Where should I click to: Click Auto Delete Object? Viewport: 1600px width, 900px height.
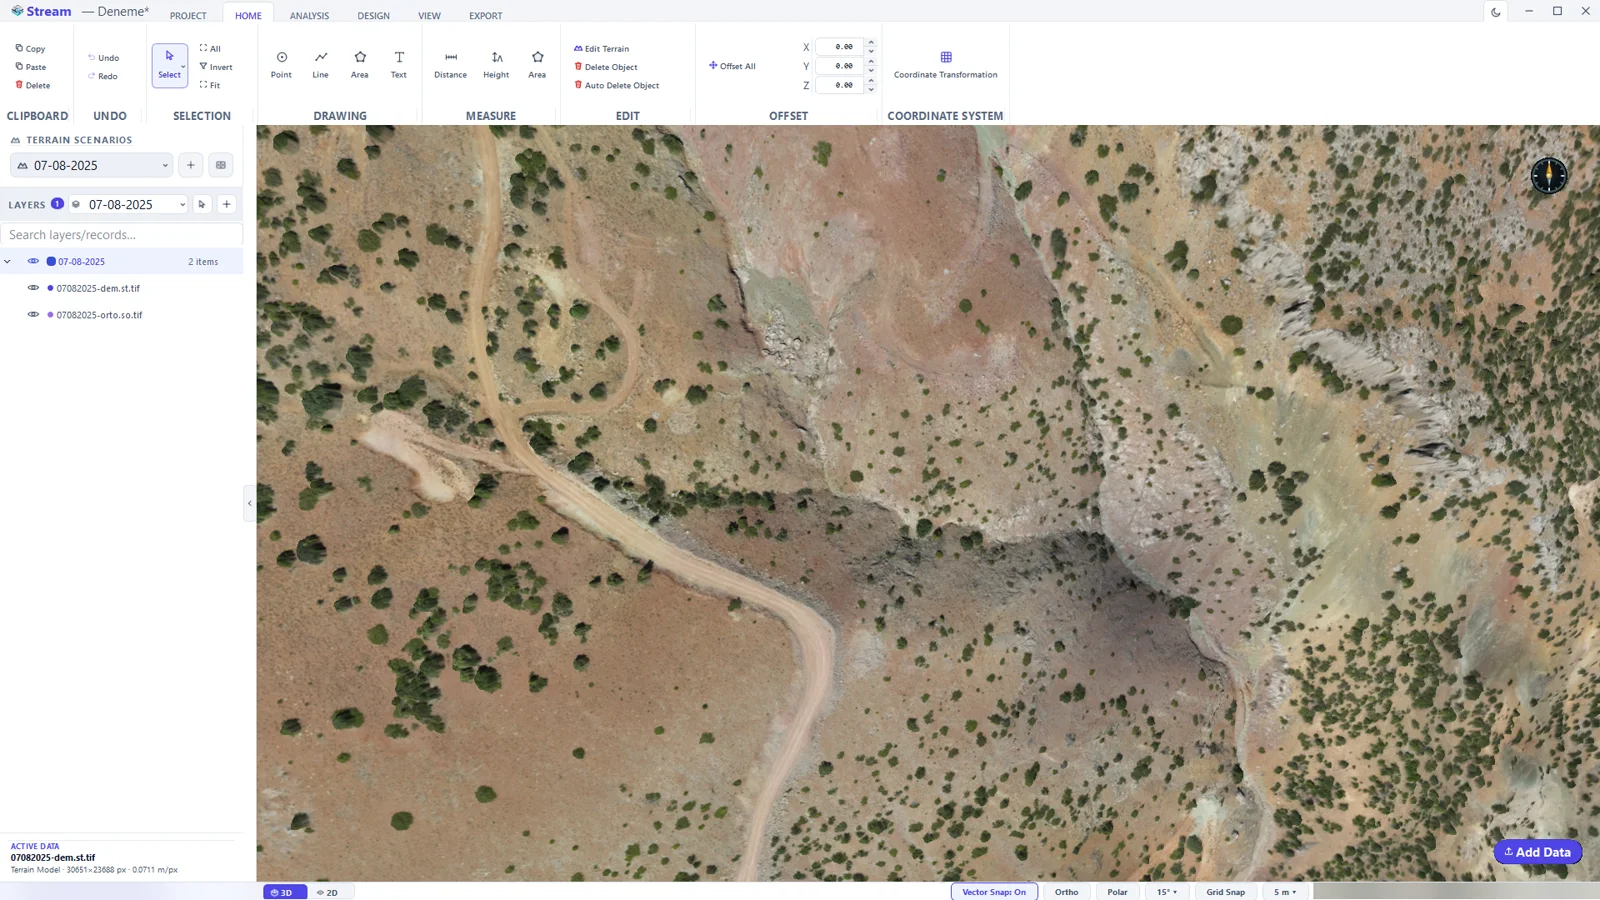pos(616,85)
